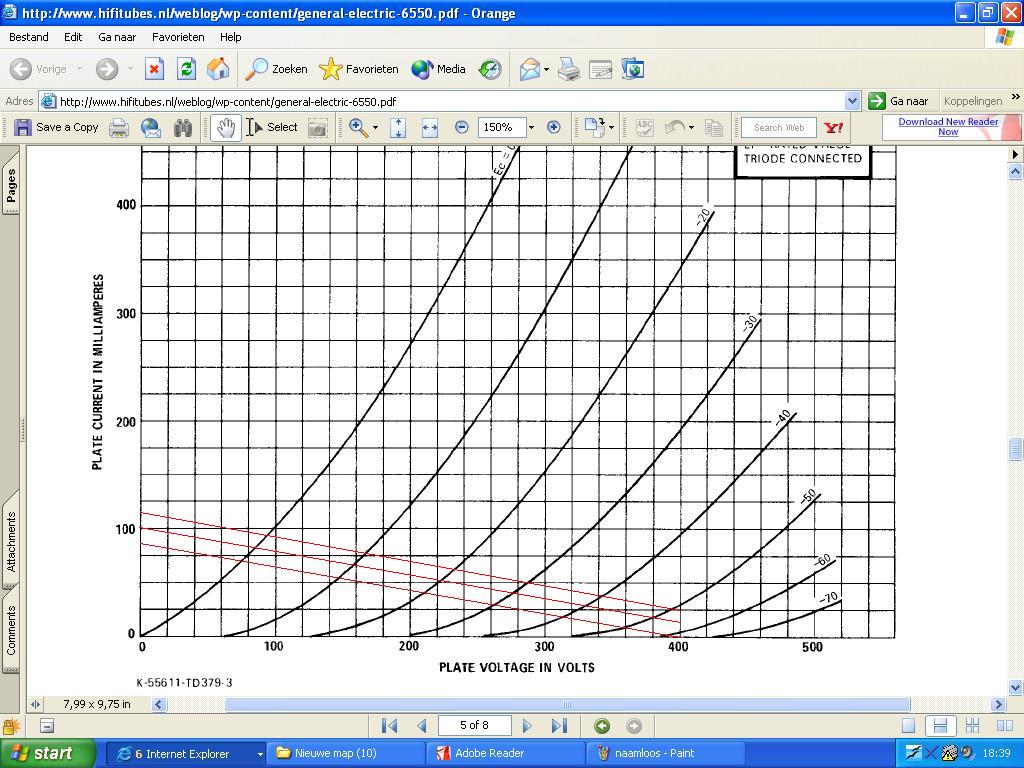Select the Zoom In magnifier tool
This screenshot has width=1024, height=768.
(358, 127)
